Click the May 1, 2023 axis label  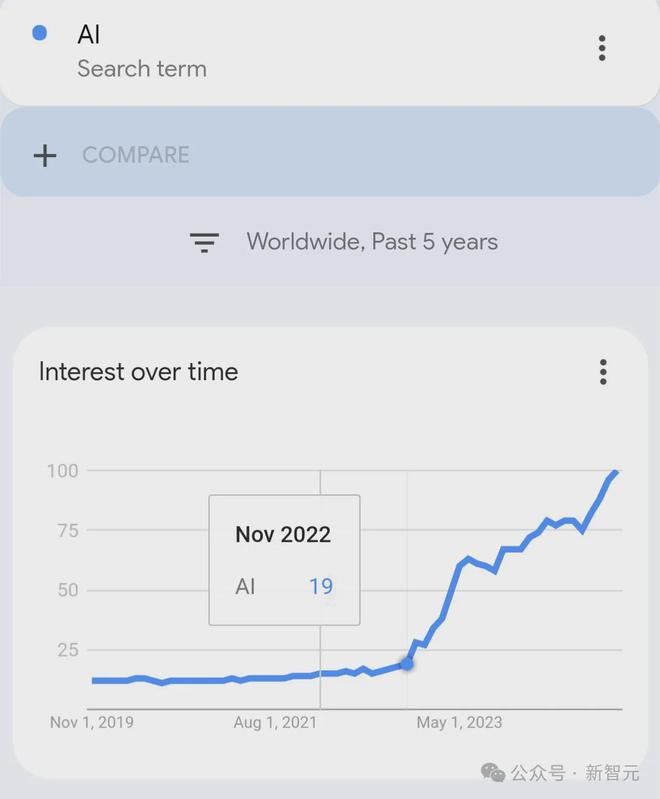point(459,722)
